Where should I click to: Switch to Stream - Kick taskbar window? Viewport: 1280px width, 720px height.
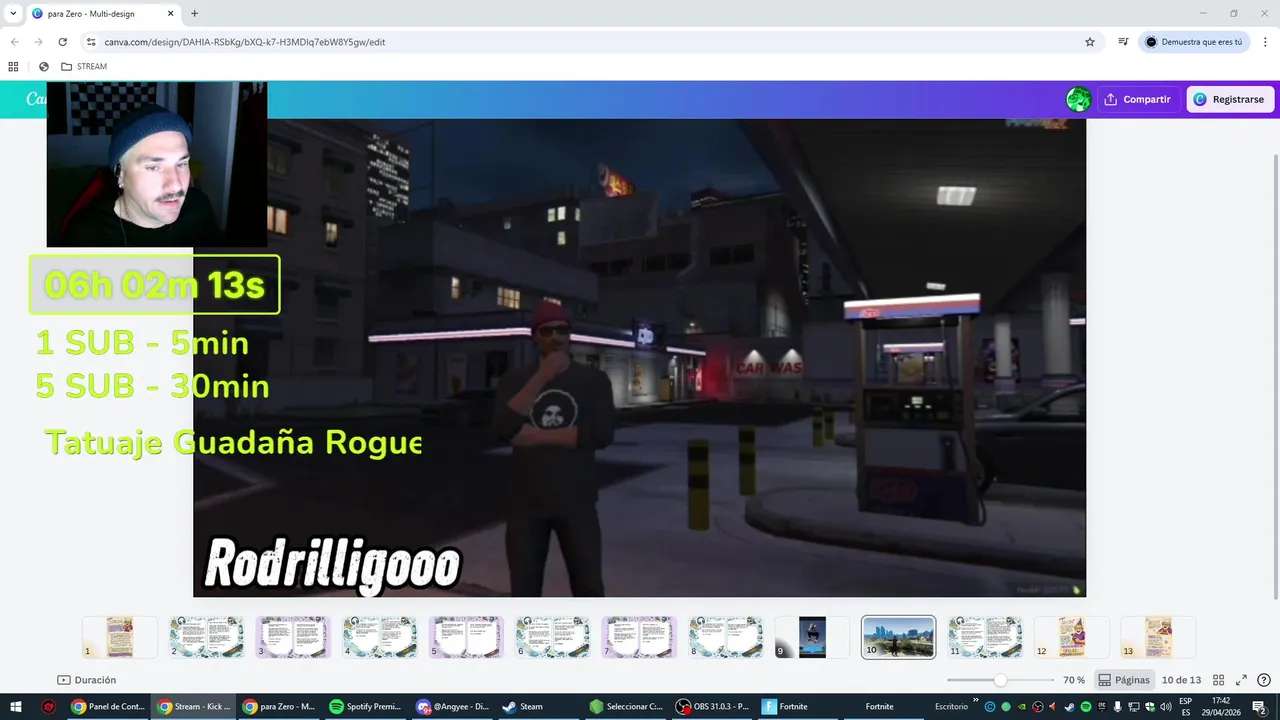click(x=194, y=707)
